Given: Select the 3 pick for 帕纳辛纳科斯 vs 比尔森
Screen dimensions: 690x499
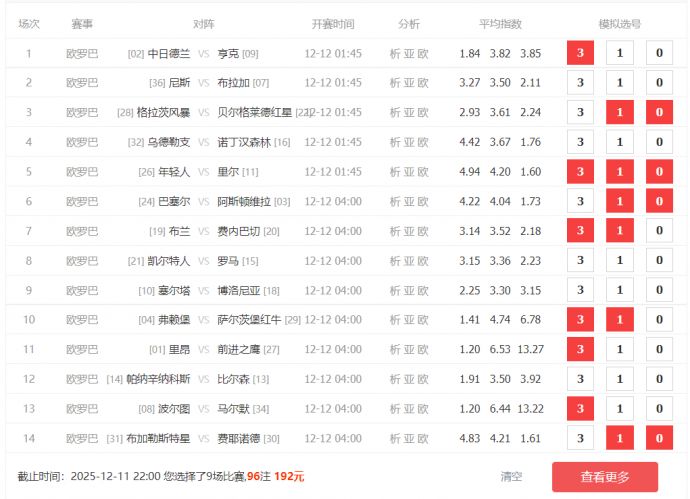Looking at the screenshot, I should 580,379.
